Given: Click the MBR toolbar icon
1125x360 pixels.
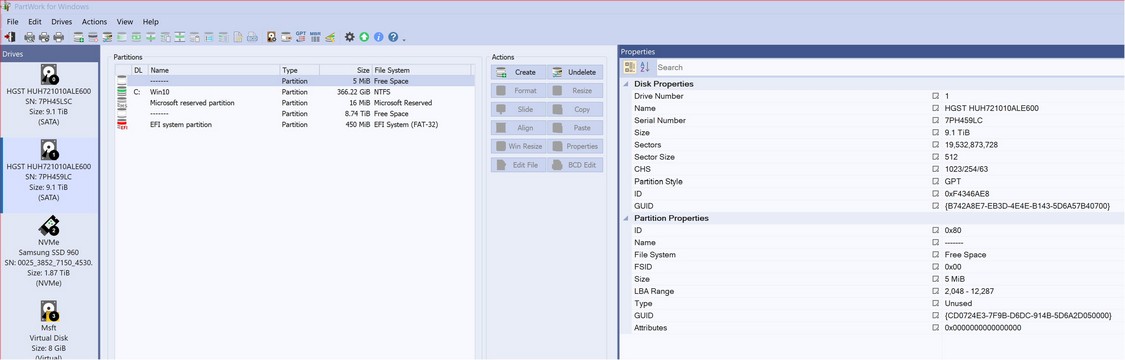Looking at the screenshot, I should click(x=316, y=37).
